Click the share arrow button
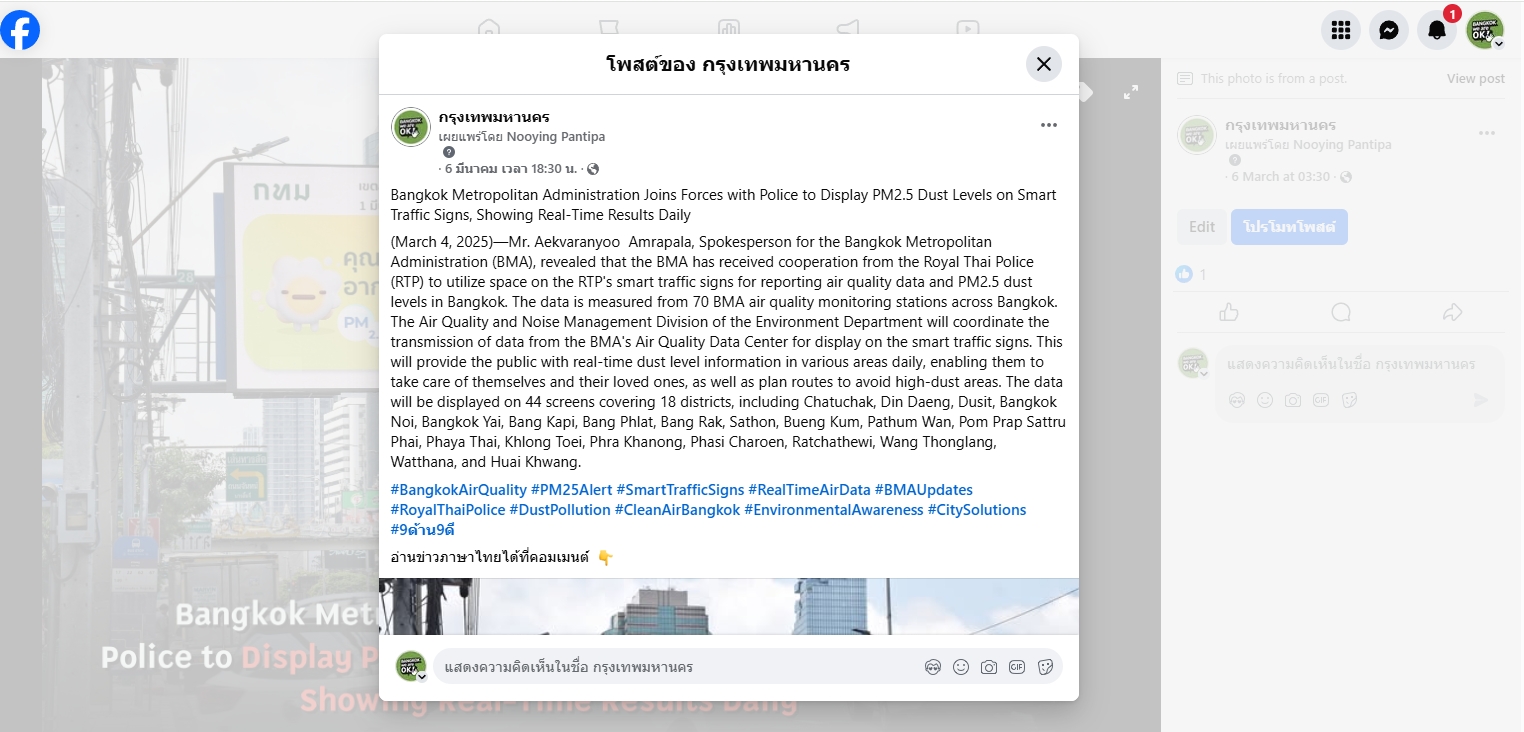The image size is (1524, 732). tap(1453, 313)
